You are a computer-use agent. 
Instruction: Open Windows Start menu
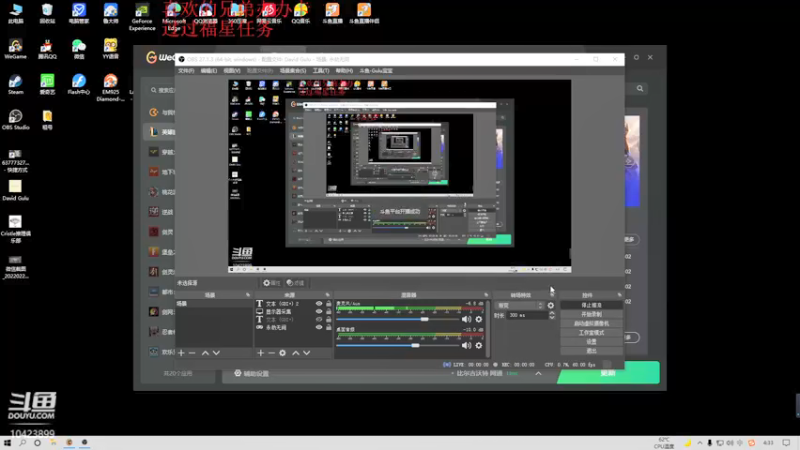pyautogui.click(x=7, y=442)
